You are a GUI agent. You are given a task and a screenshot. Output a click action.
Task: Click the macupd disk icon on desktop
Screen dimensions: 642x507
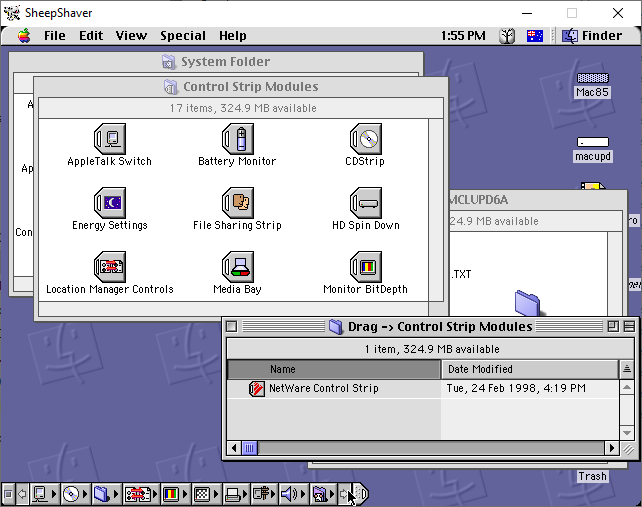(592, 142)
